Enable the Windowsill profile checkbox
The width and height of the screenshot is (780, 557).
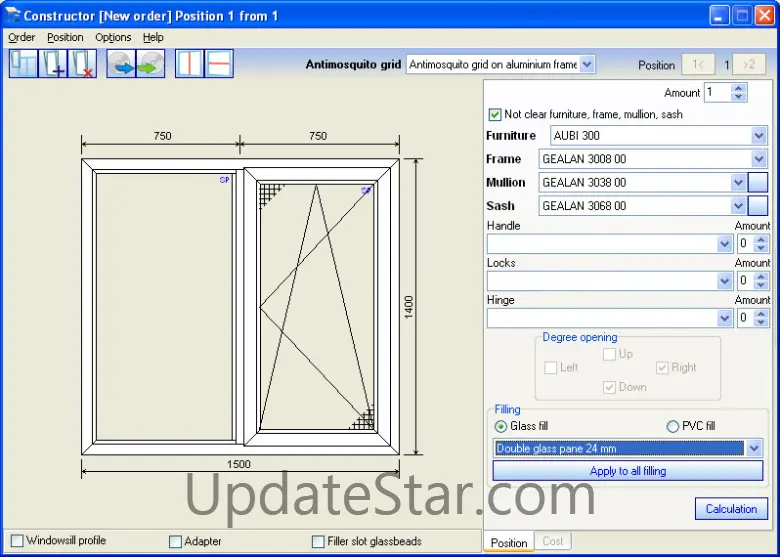pos(17,541)
